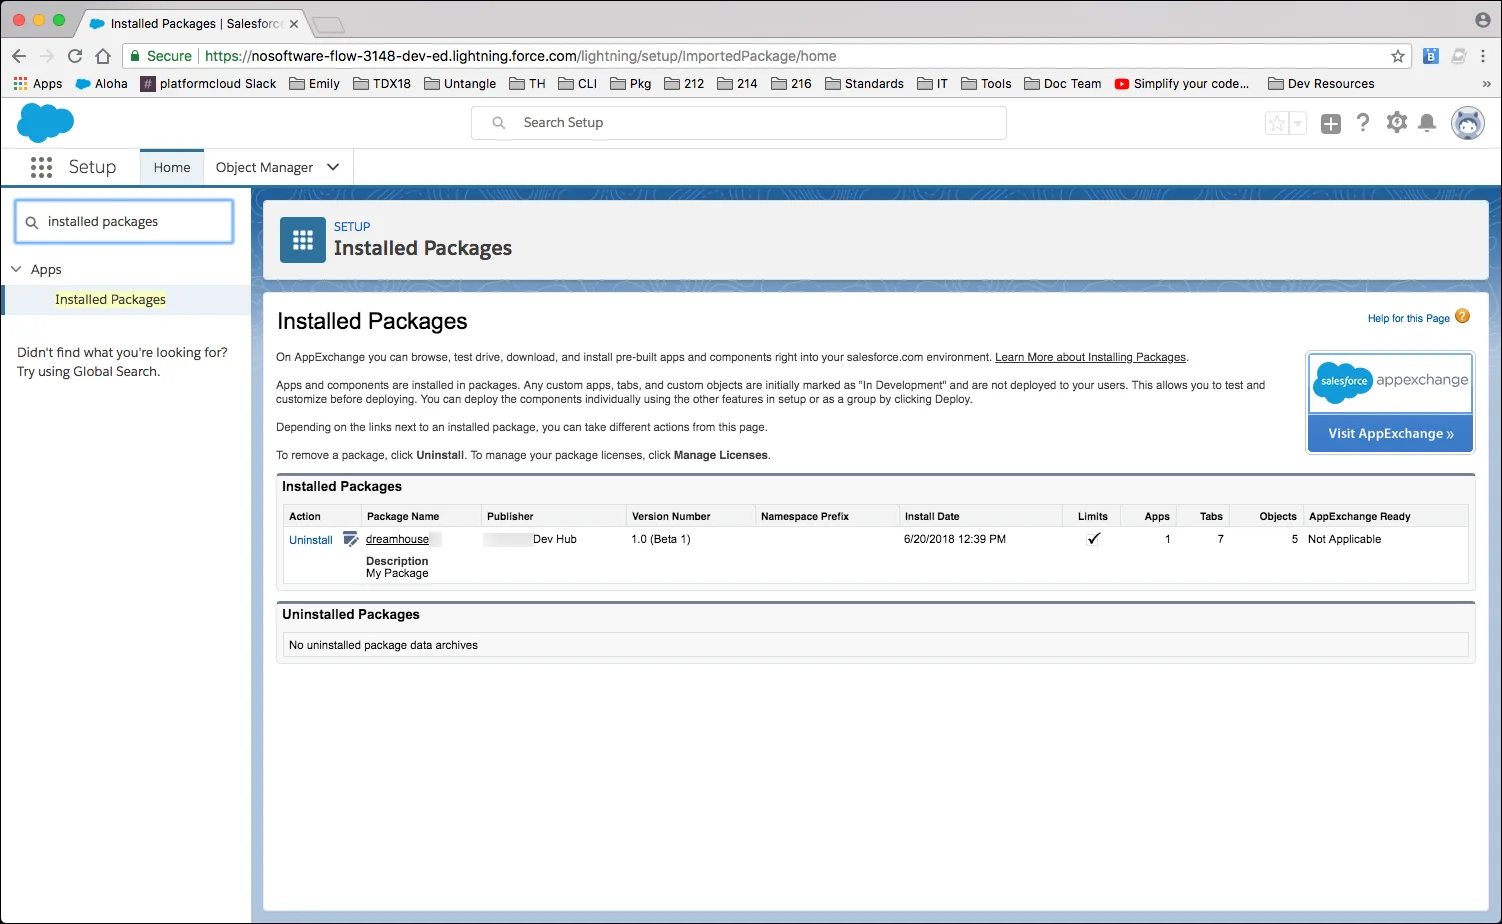
Task: Open the Apps bookmarks shortcut
Action: click(x=38, y=84)
